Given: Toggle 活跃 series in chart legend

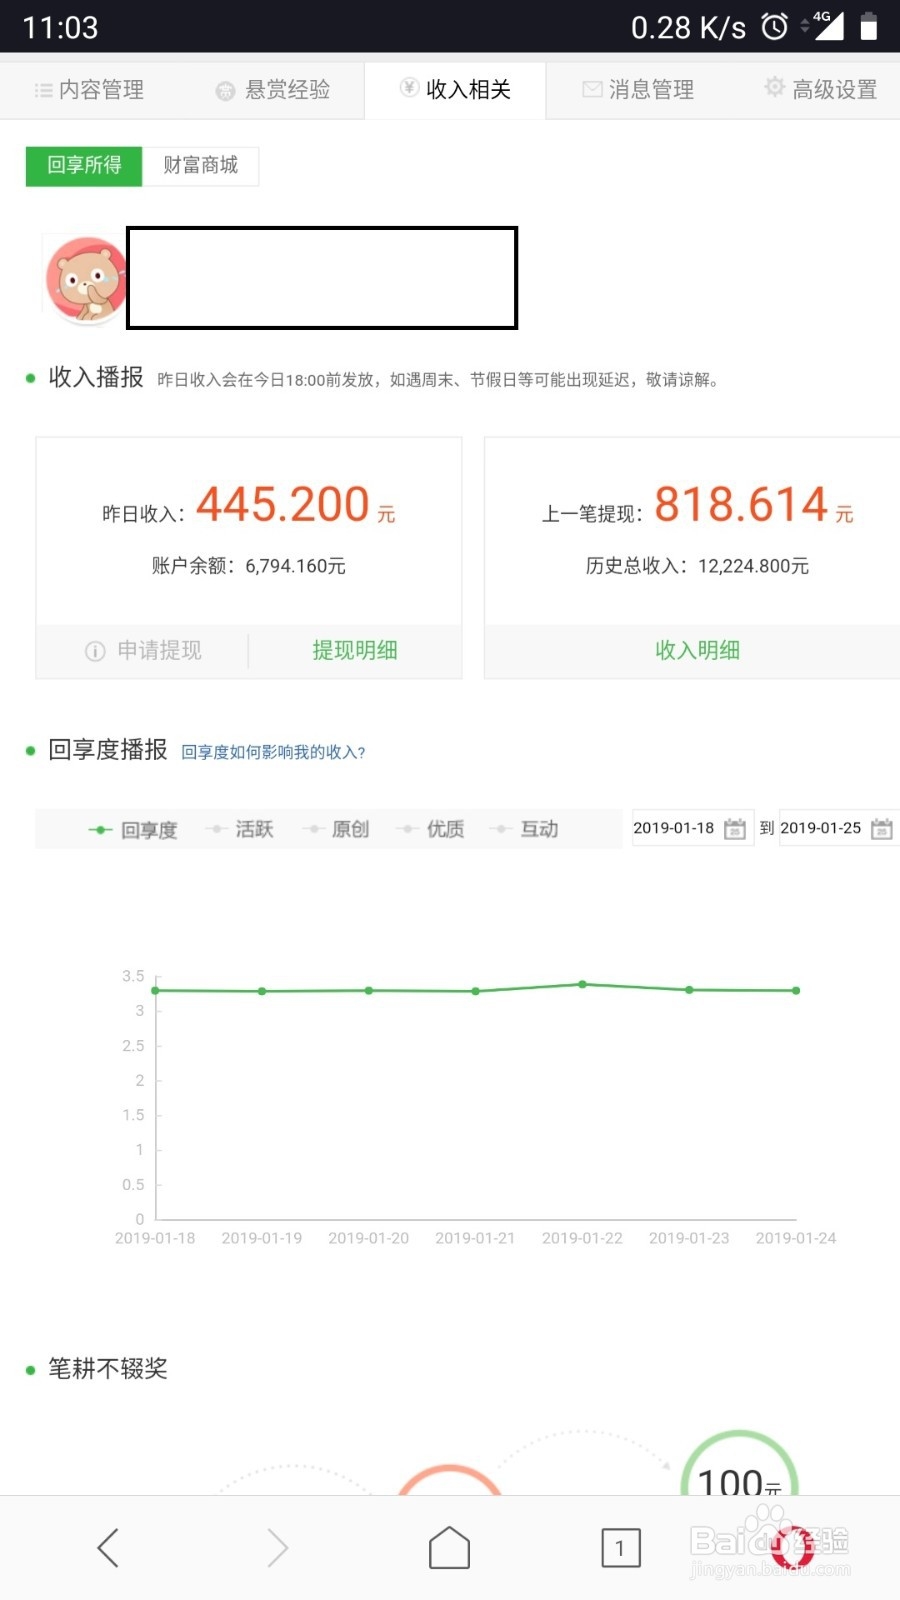Looking at the screenshot, I should 239,830.
